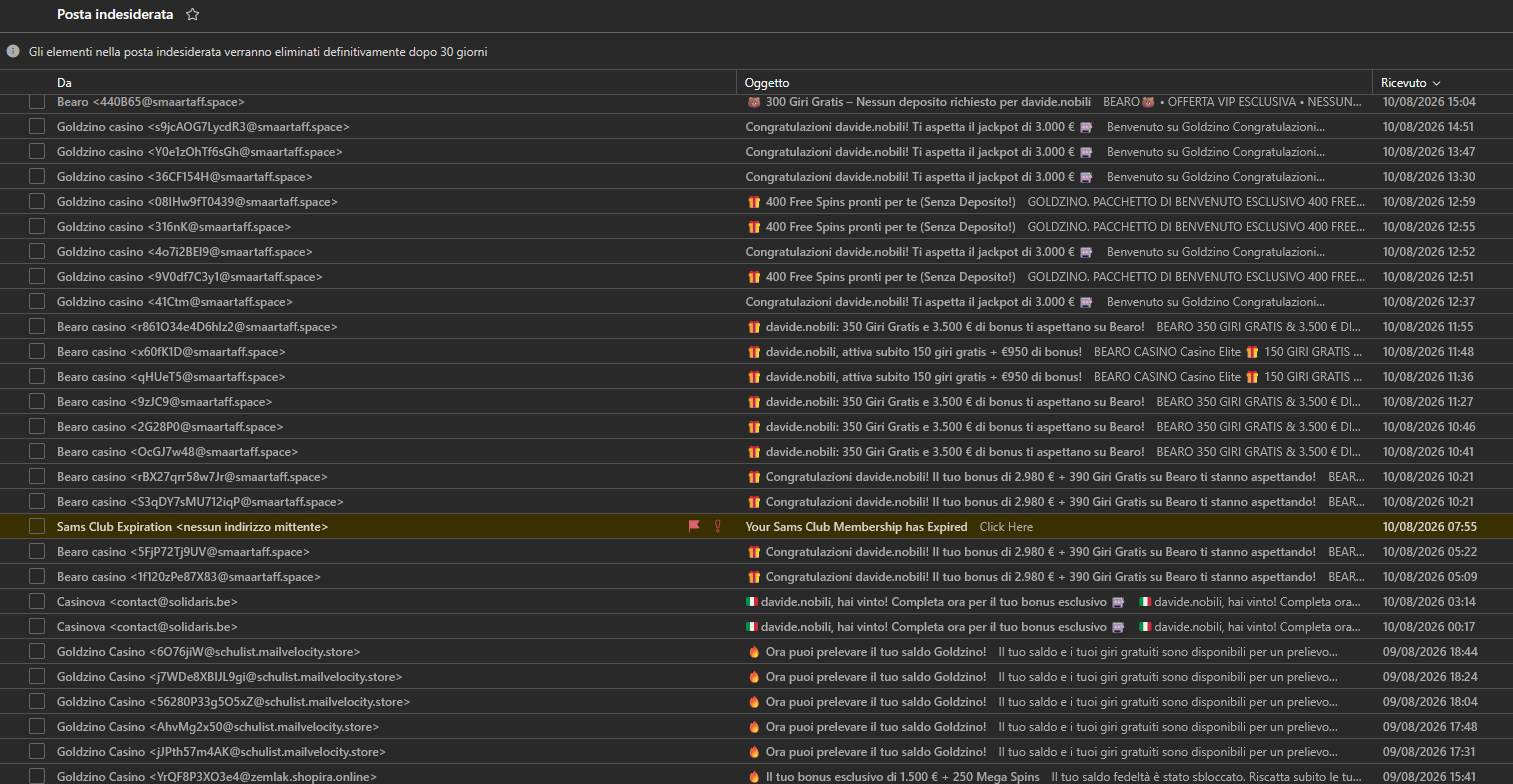Screen dimensions: 1513x784
Task: Open the email from Goldzino casino 36CF154H
Action: tap(756, 177)
